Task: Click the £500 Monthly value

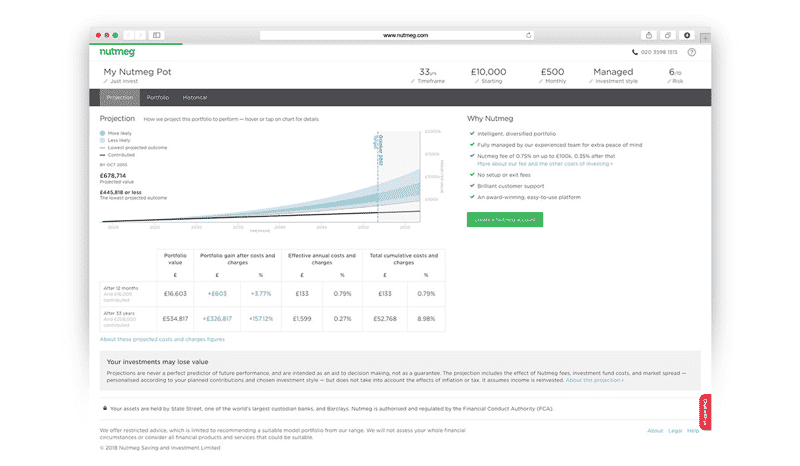Action: 553,72
